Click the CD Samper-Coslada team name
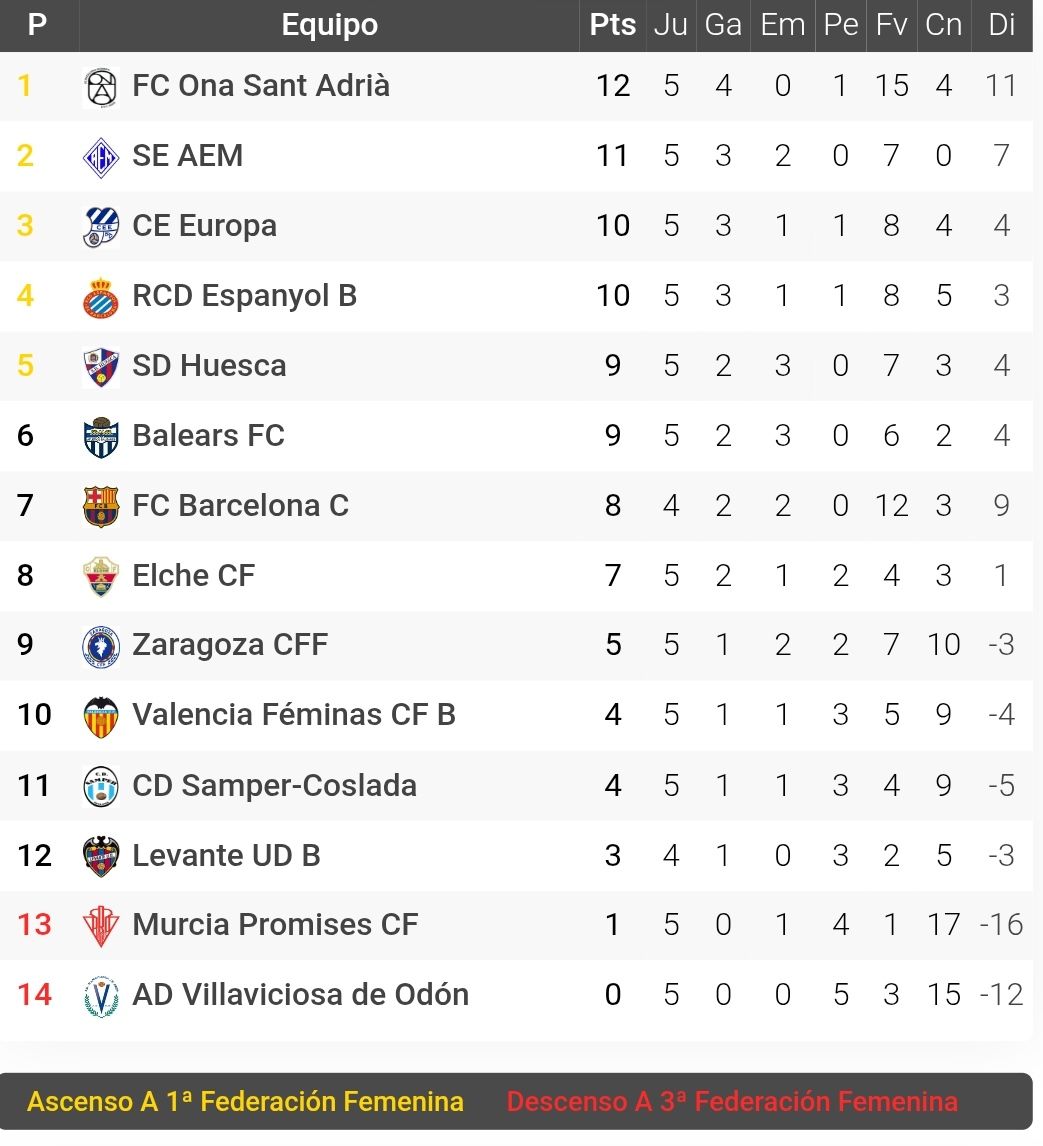The width and height of the screenshot is (1043, 1146). 275,786
